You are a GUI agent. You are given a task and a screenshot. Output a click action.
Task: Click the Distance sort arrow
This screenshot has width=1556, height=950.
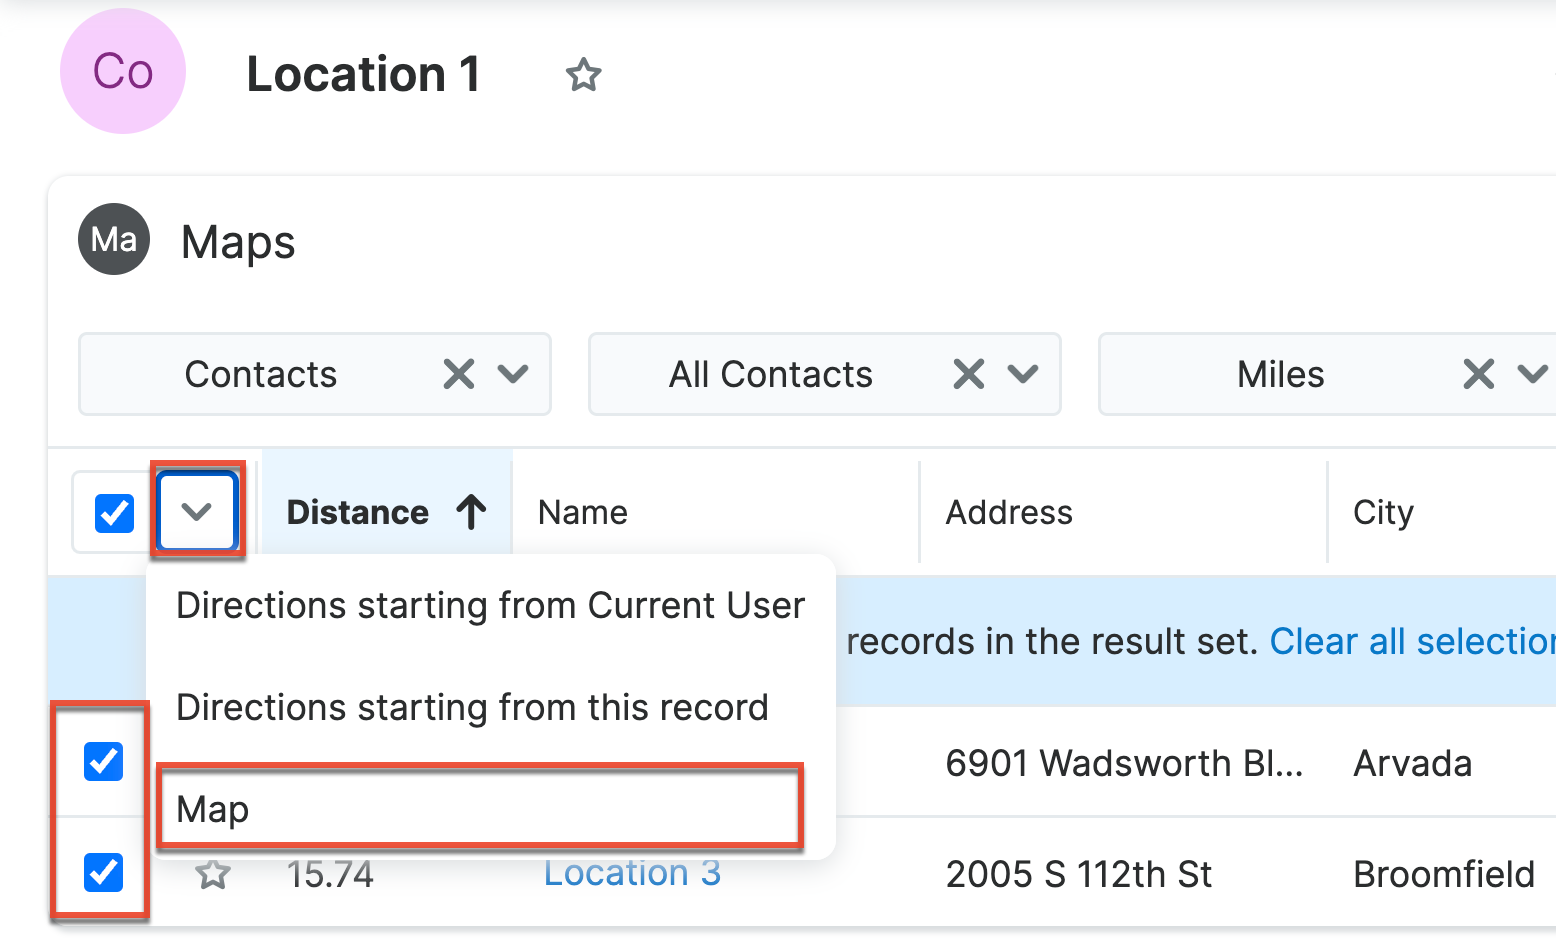tap(472, 512)
